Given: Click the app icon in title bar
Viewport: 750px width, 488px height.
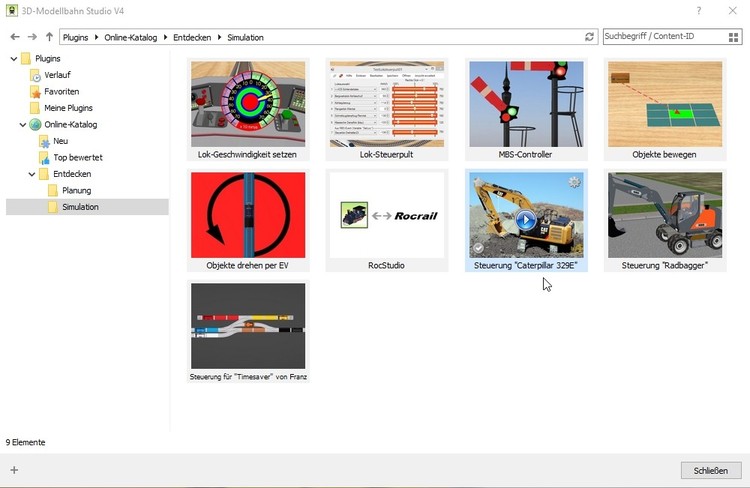Looking at the screenshot, I should pyautogui.click(x=11, y=11).
